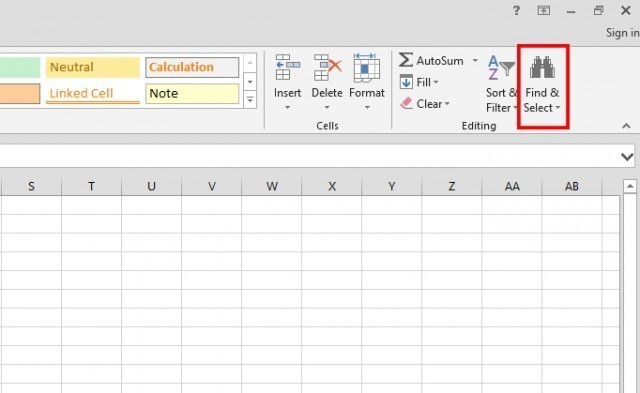Image resolution: width=640 pixels, height=393 pixels.
Task: Minimize the Excel window
Action: [x=571, y=11]
